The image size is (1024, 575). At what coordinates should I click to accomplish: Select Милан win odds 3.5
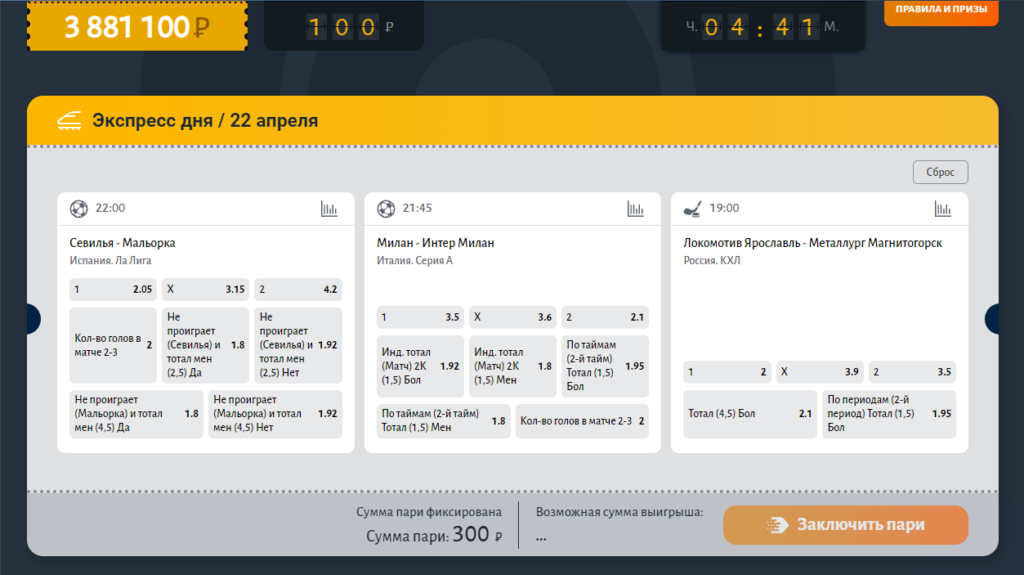pyautogui.click(x=420, y=317)
